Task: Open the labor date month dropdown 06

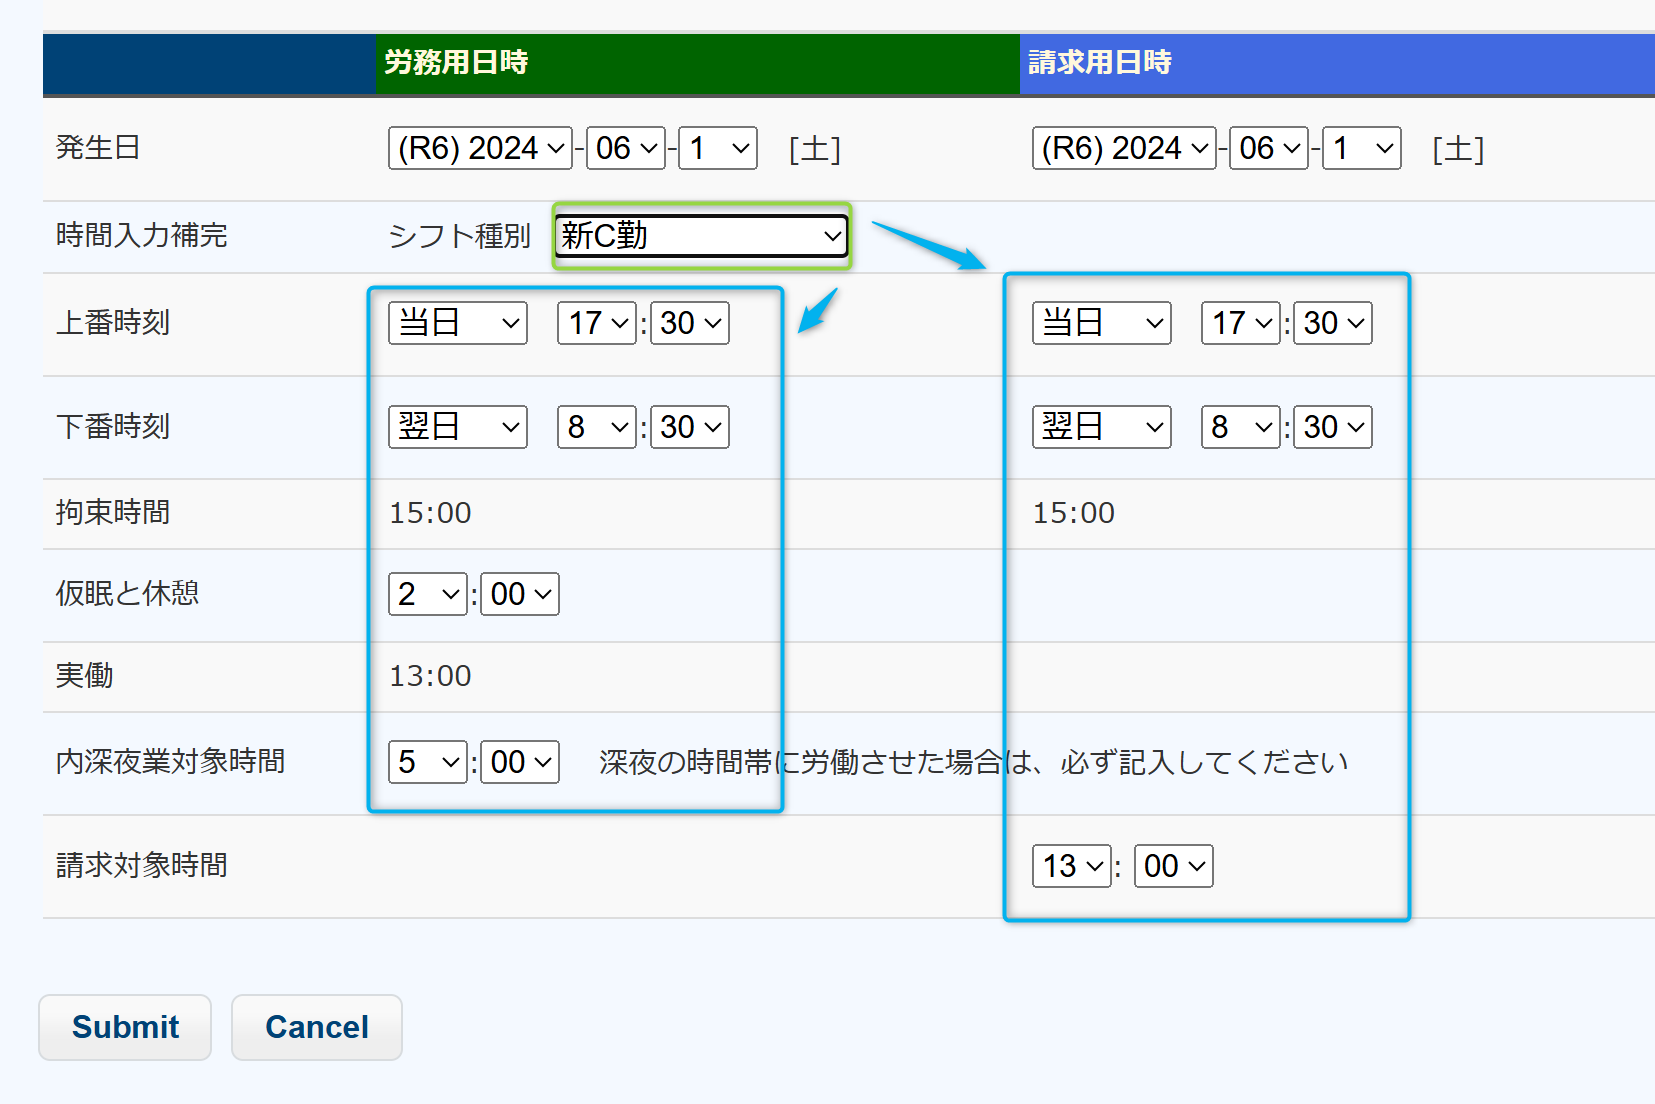Action: [626, 148]
